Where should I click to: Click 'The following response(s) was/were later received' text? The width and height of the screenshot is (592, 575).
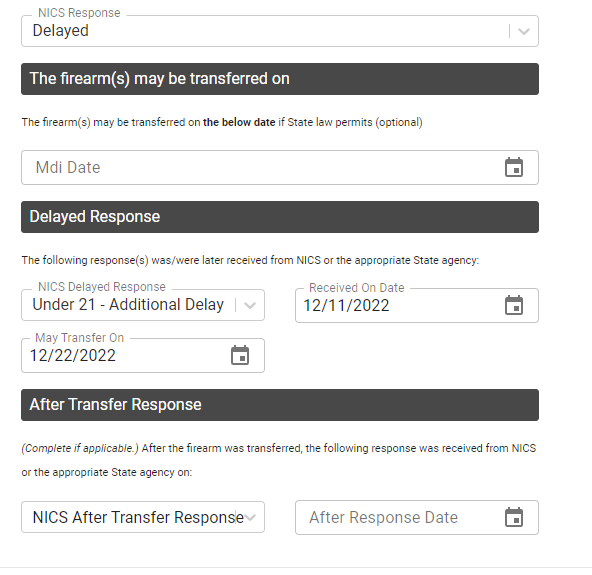[157, 260]
